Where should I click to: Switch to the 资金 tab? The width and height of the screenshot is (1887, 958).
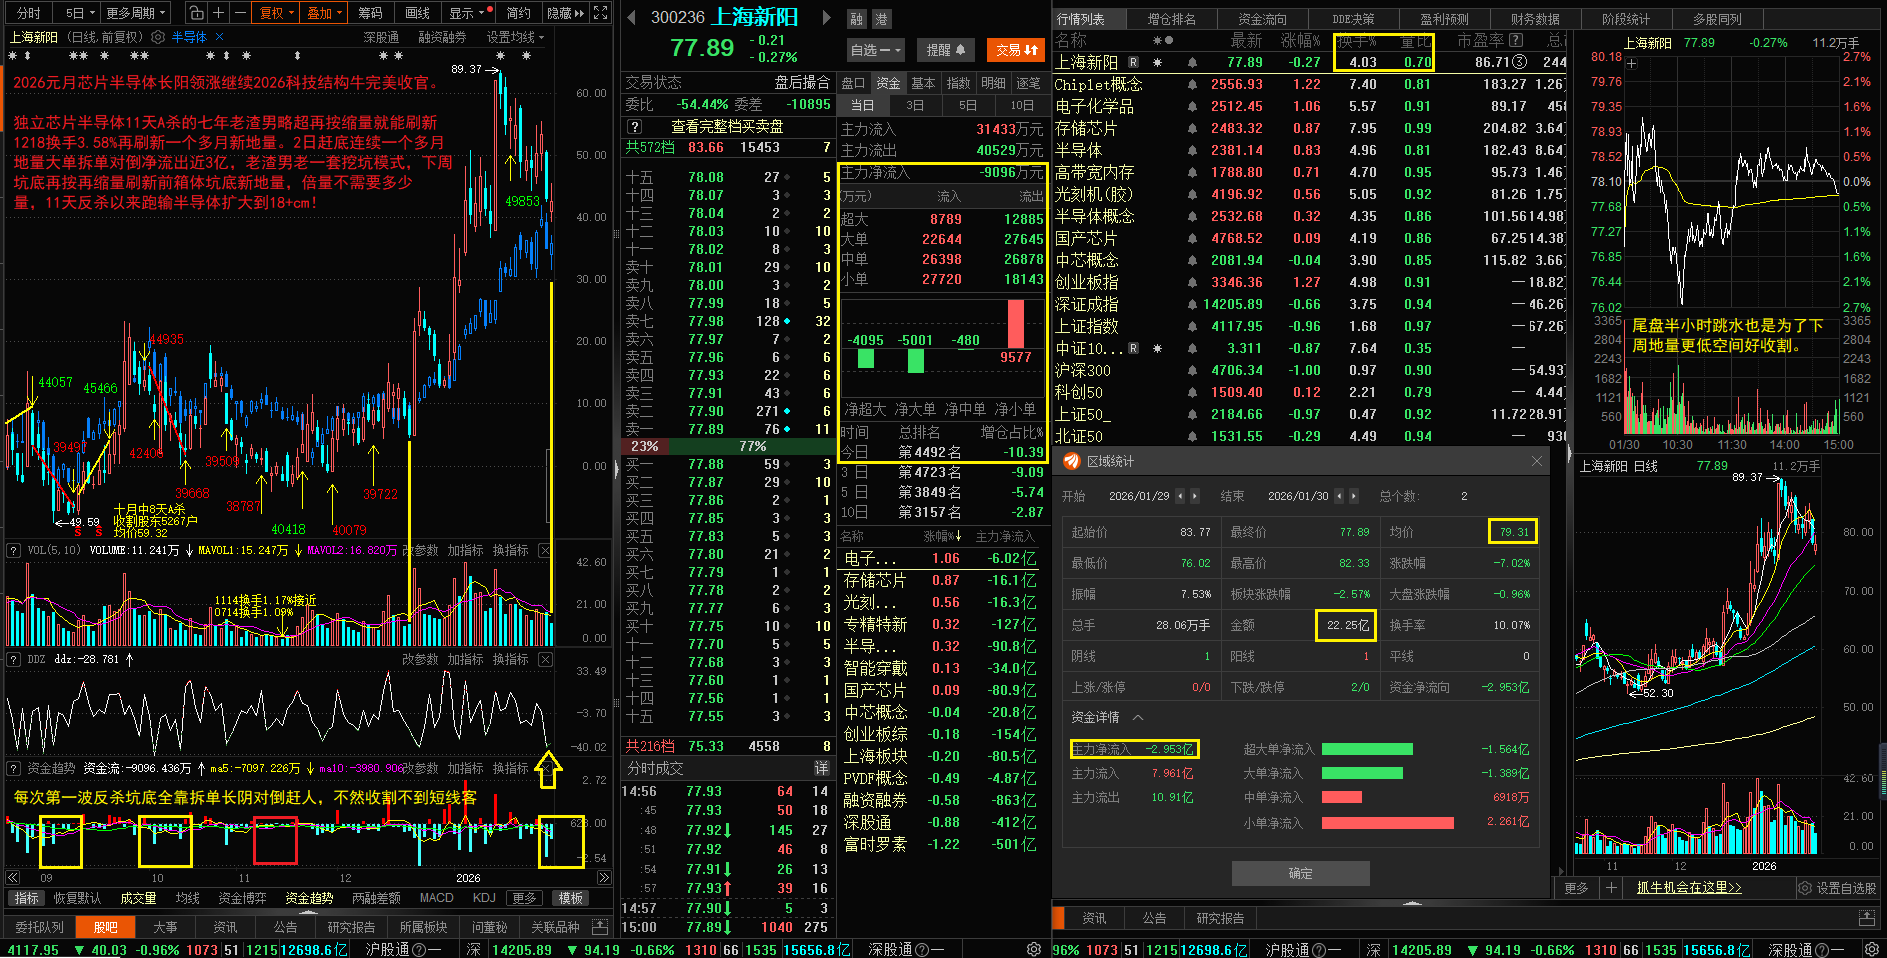(888, 83)
